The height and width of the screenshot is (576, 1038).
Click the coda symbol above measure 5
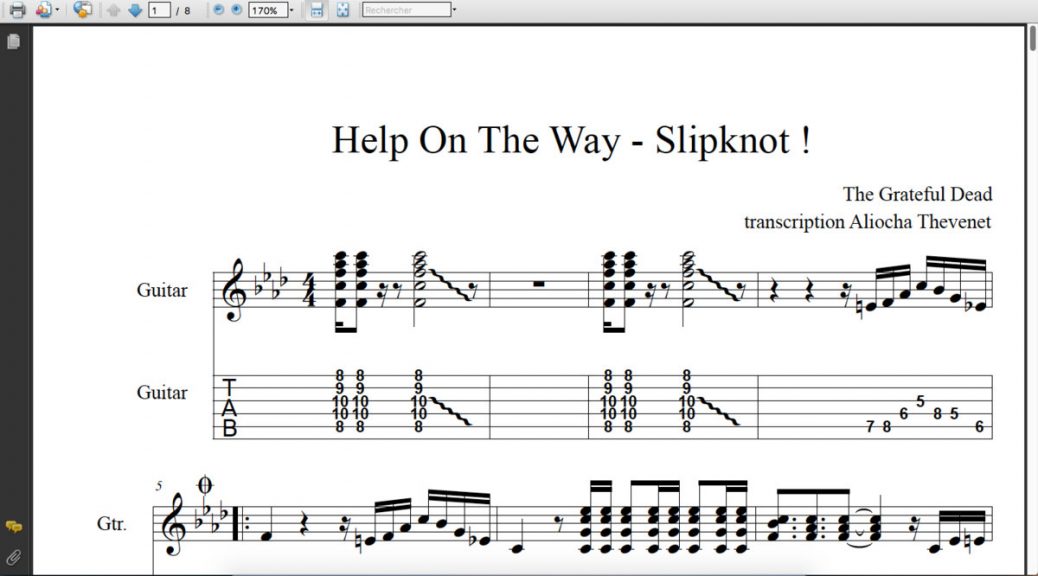click(205, 485)
